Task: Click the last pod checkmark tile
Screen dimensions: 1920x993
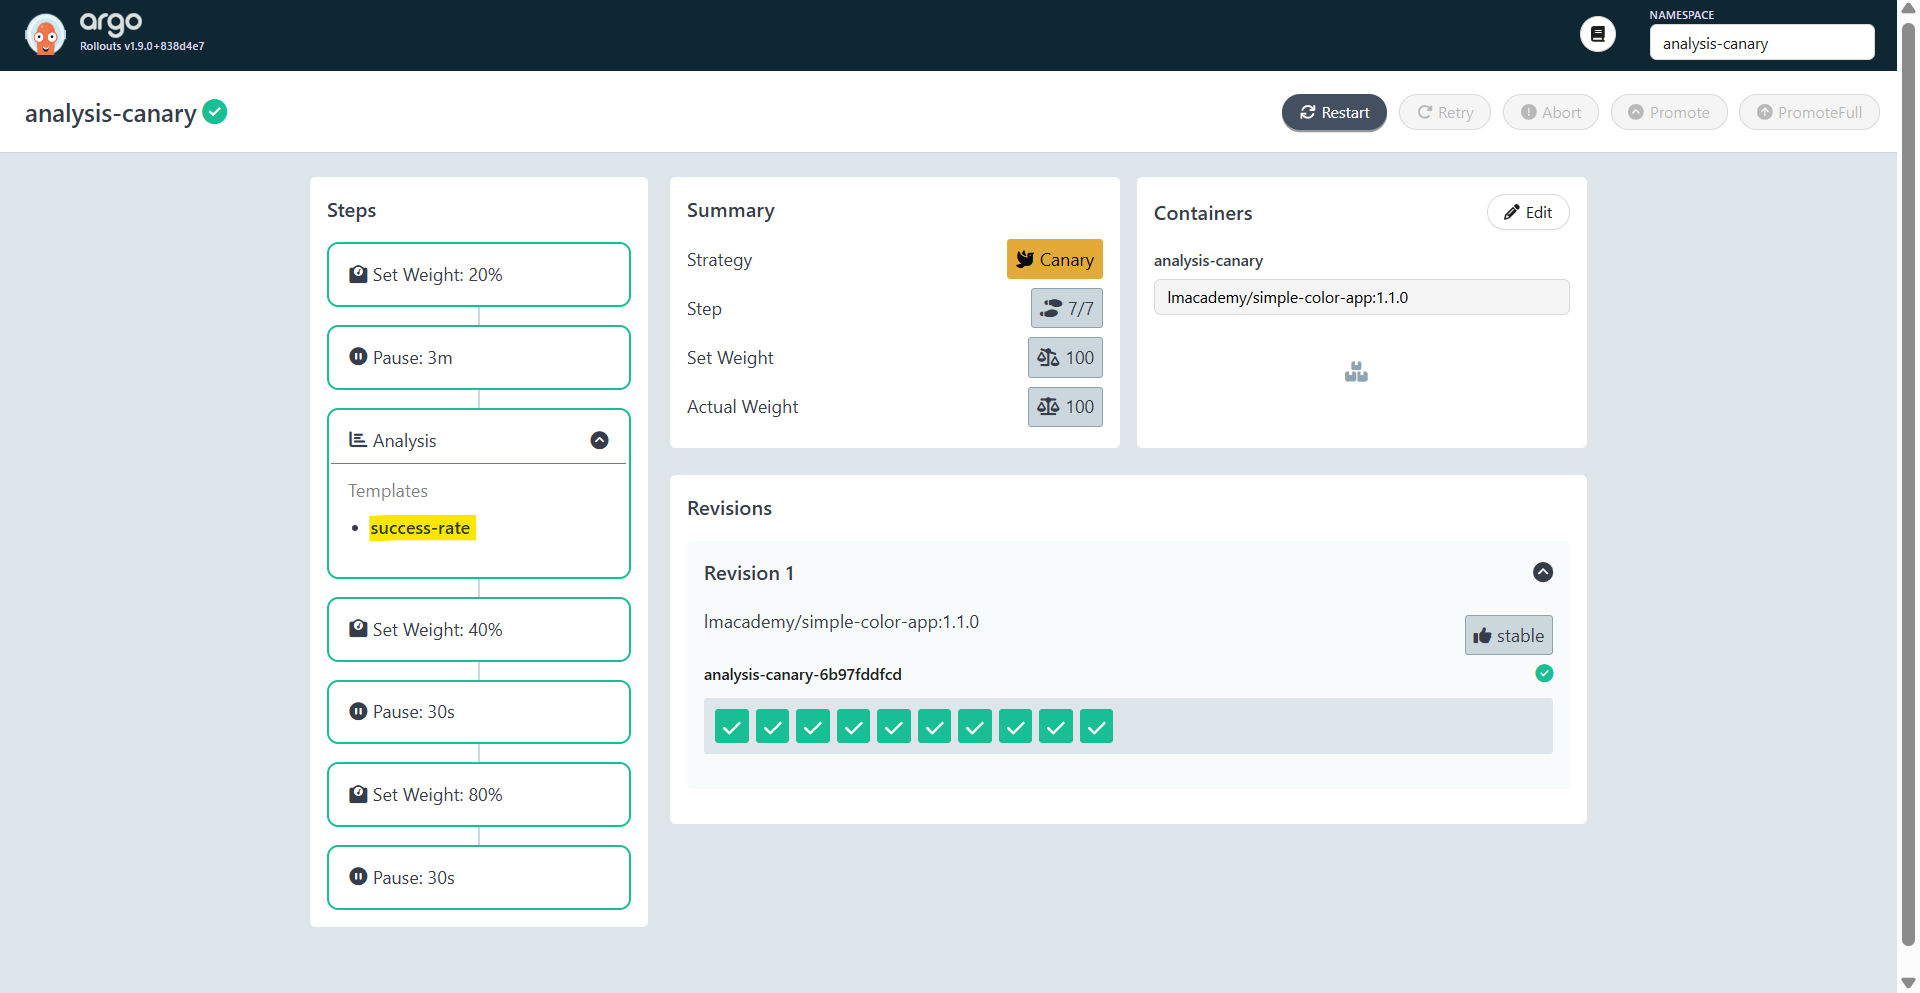Action: click(x=1096, y=726)
